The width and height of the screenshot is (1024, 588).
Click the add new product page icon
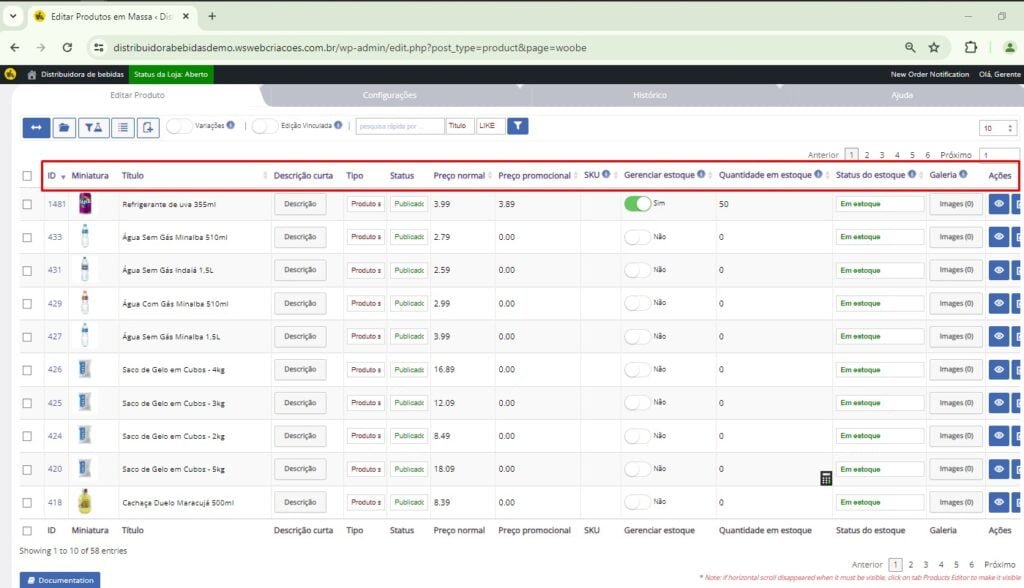point(149,127)
